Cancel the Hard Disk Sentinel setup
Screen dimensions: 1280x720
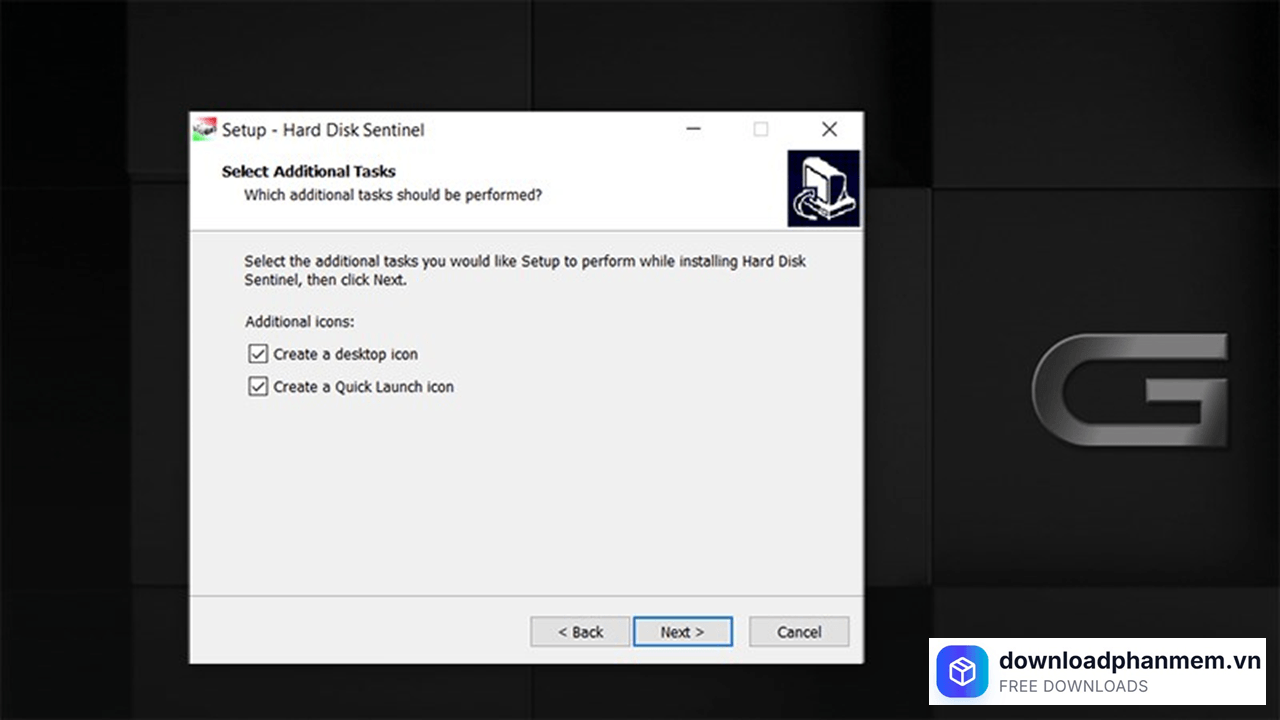(x=799, y=632)
